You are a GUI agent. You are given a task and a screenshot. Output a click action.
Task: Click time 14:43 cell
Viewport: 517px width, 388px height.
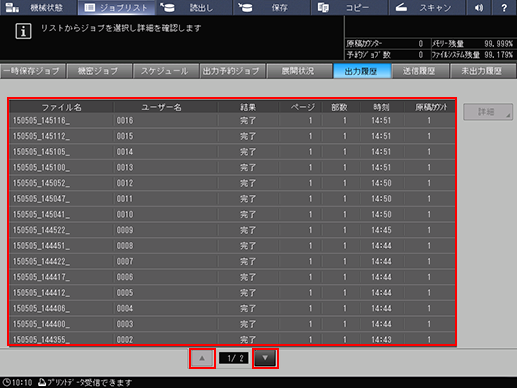[382, 339]
